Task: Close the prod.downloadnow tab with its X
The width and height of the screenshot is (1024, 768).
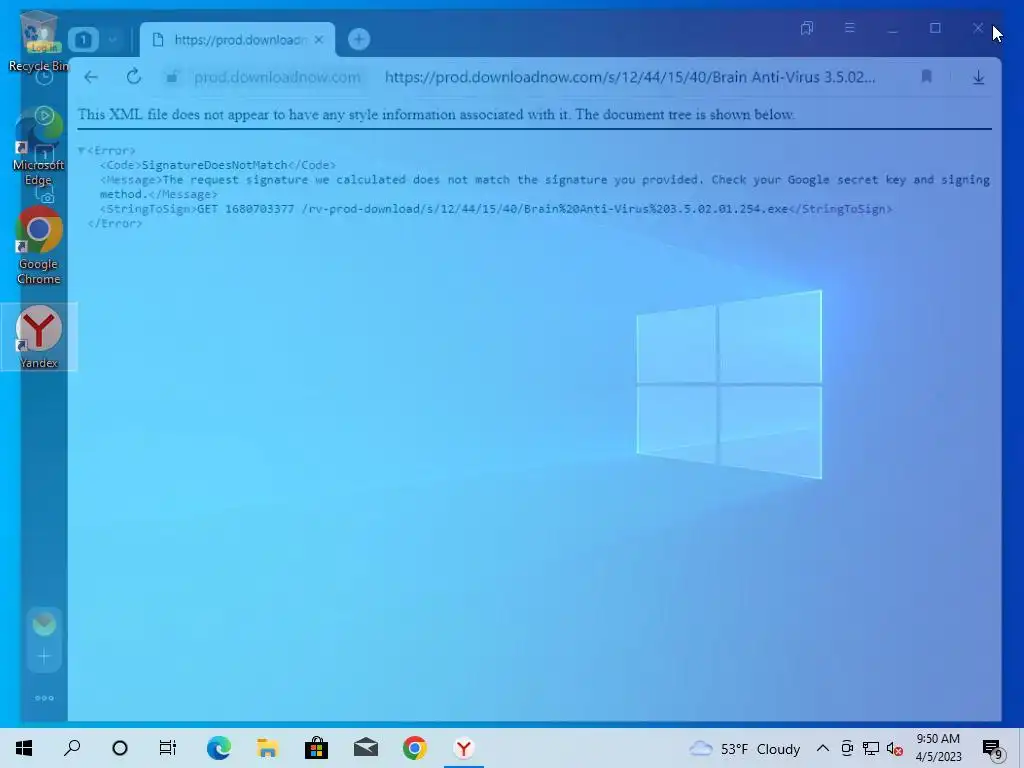Action: pyautogui.click(x=319, y=40)
